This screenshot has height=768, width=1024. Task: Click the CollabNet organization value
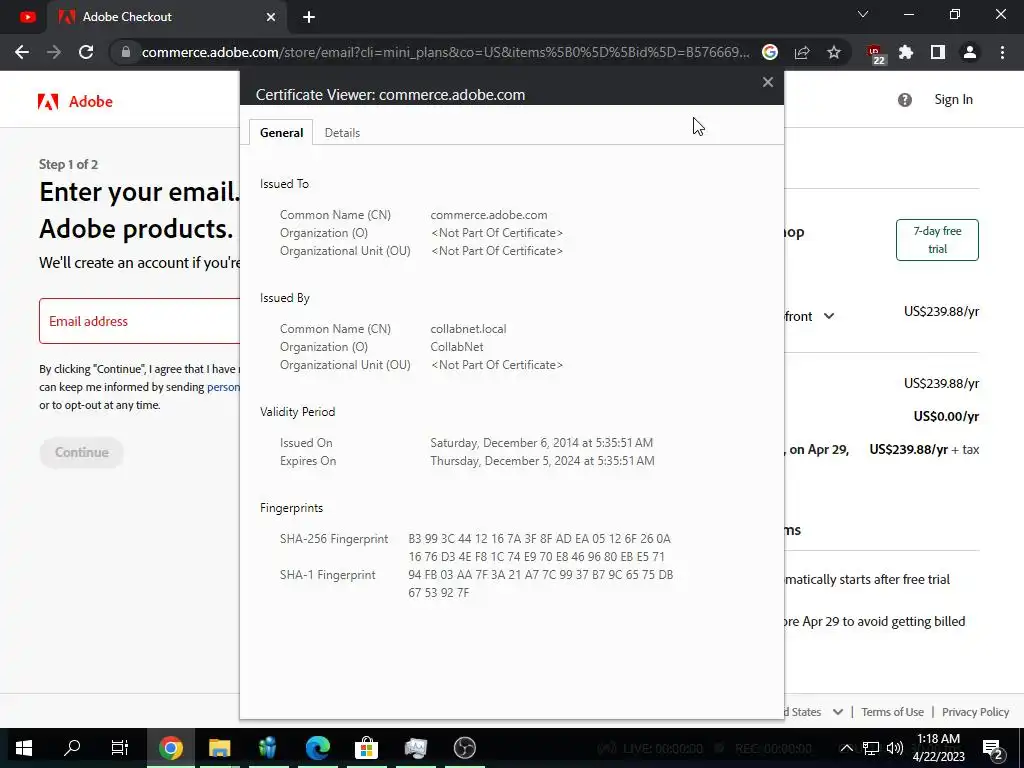(x=457, y=347)
